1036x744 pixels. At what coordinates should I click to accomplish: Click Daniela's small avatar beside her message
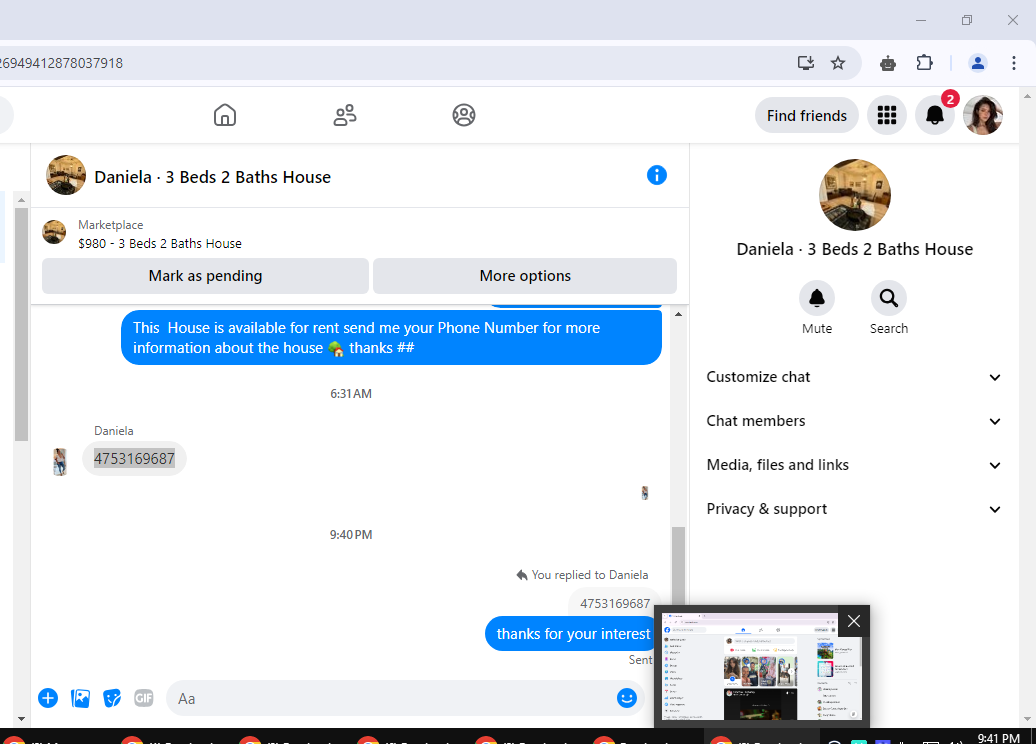60,461
